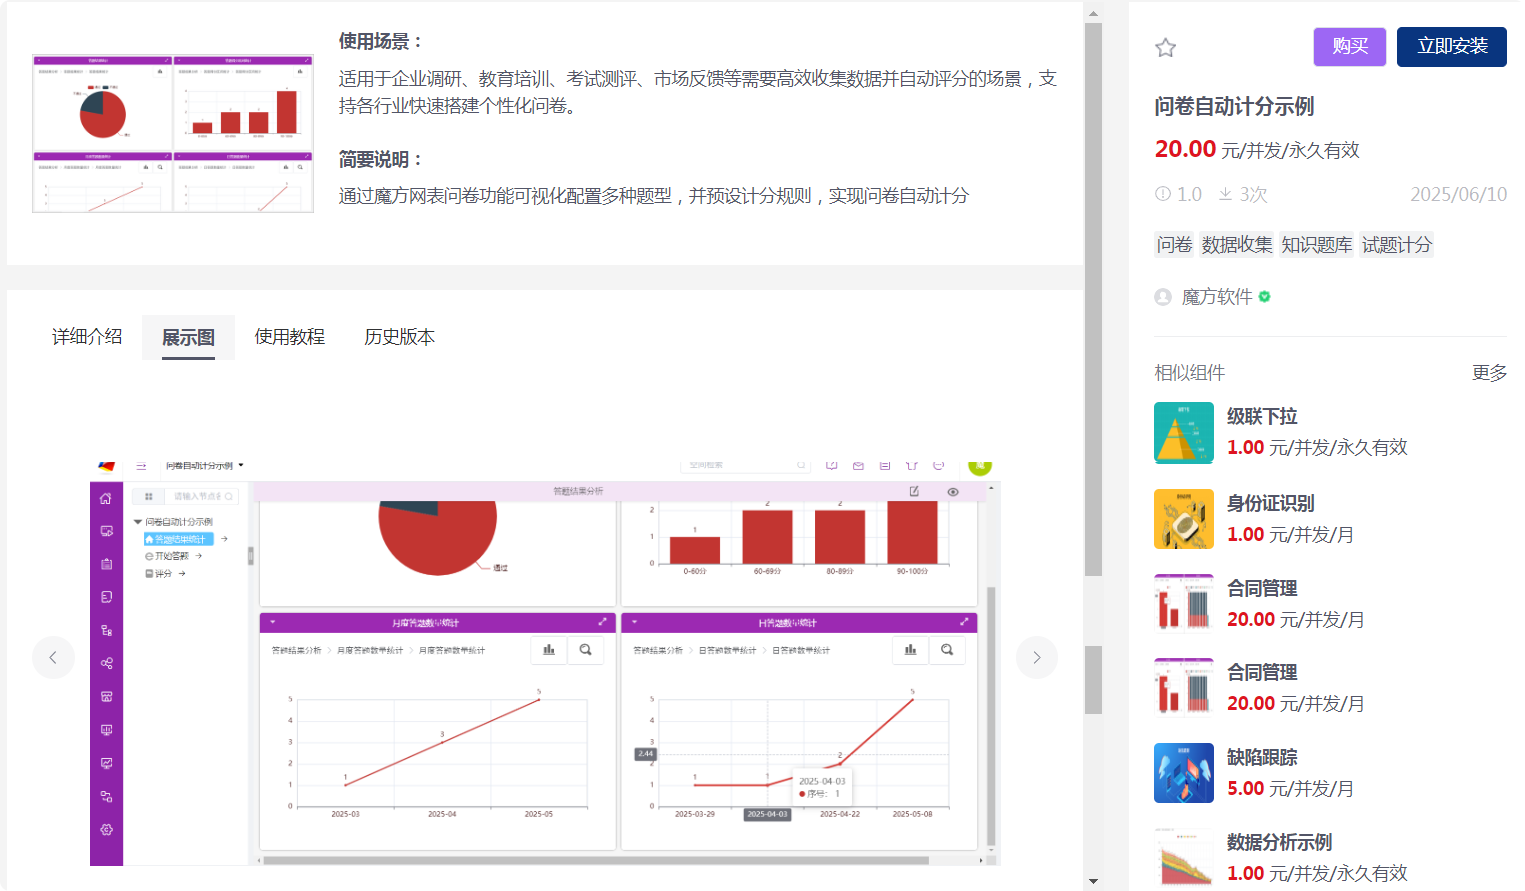This screenshot has width=1525, height=891.
Task: Select the 问卷 tag
Action: point(1174,245)
